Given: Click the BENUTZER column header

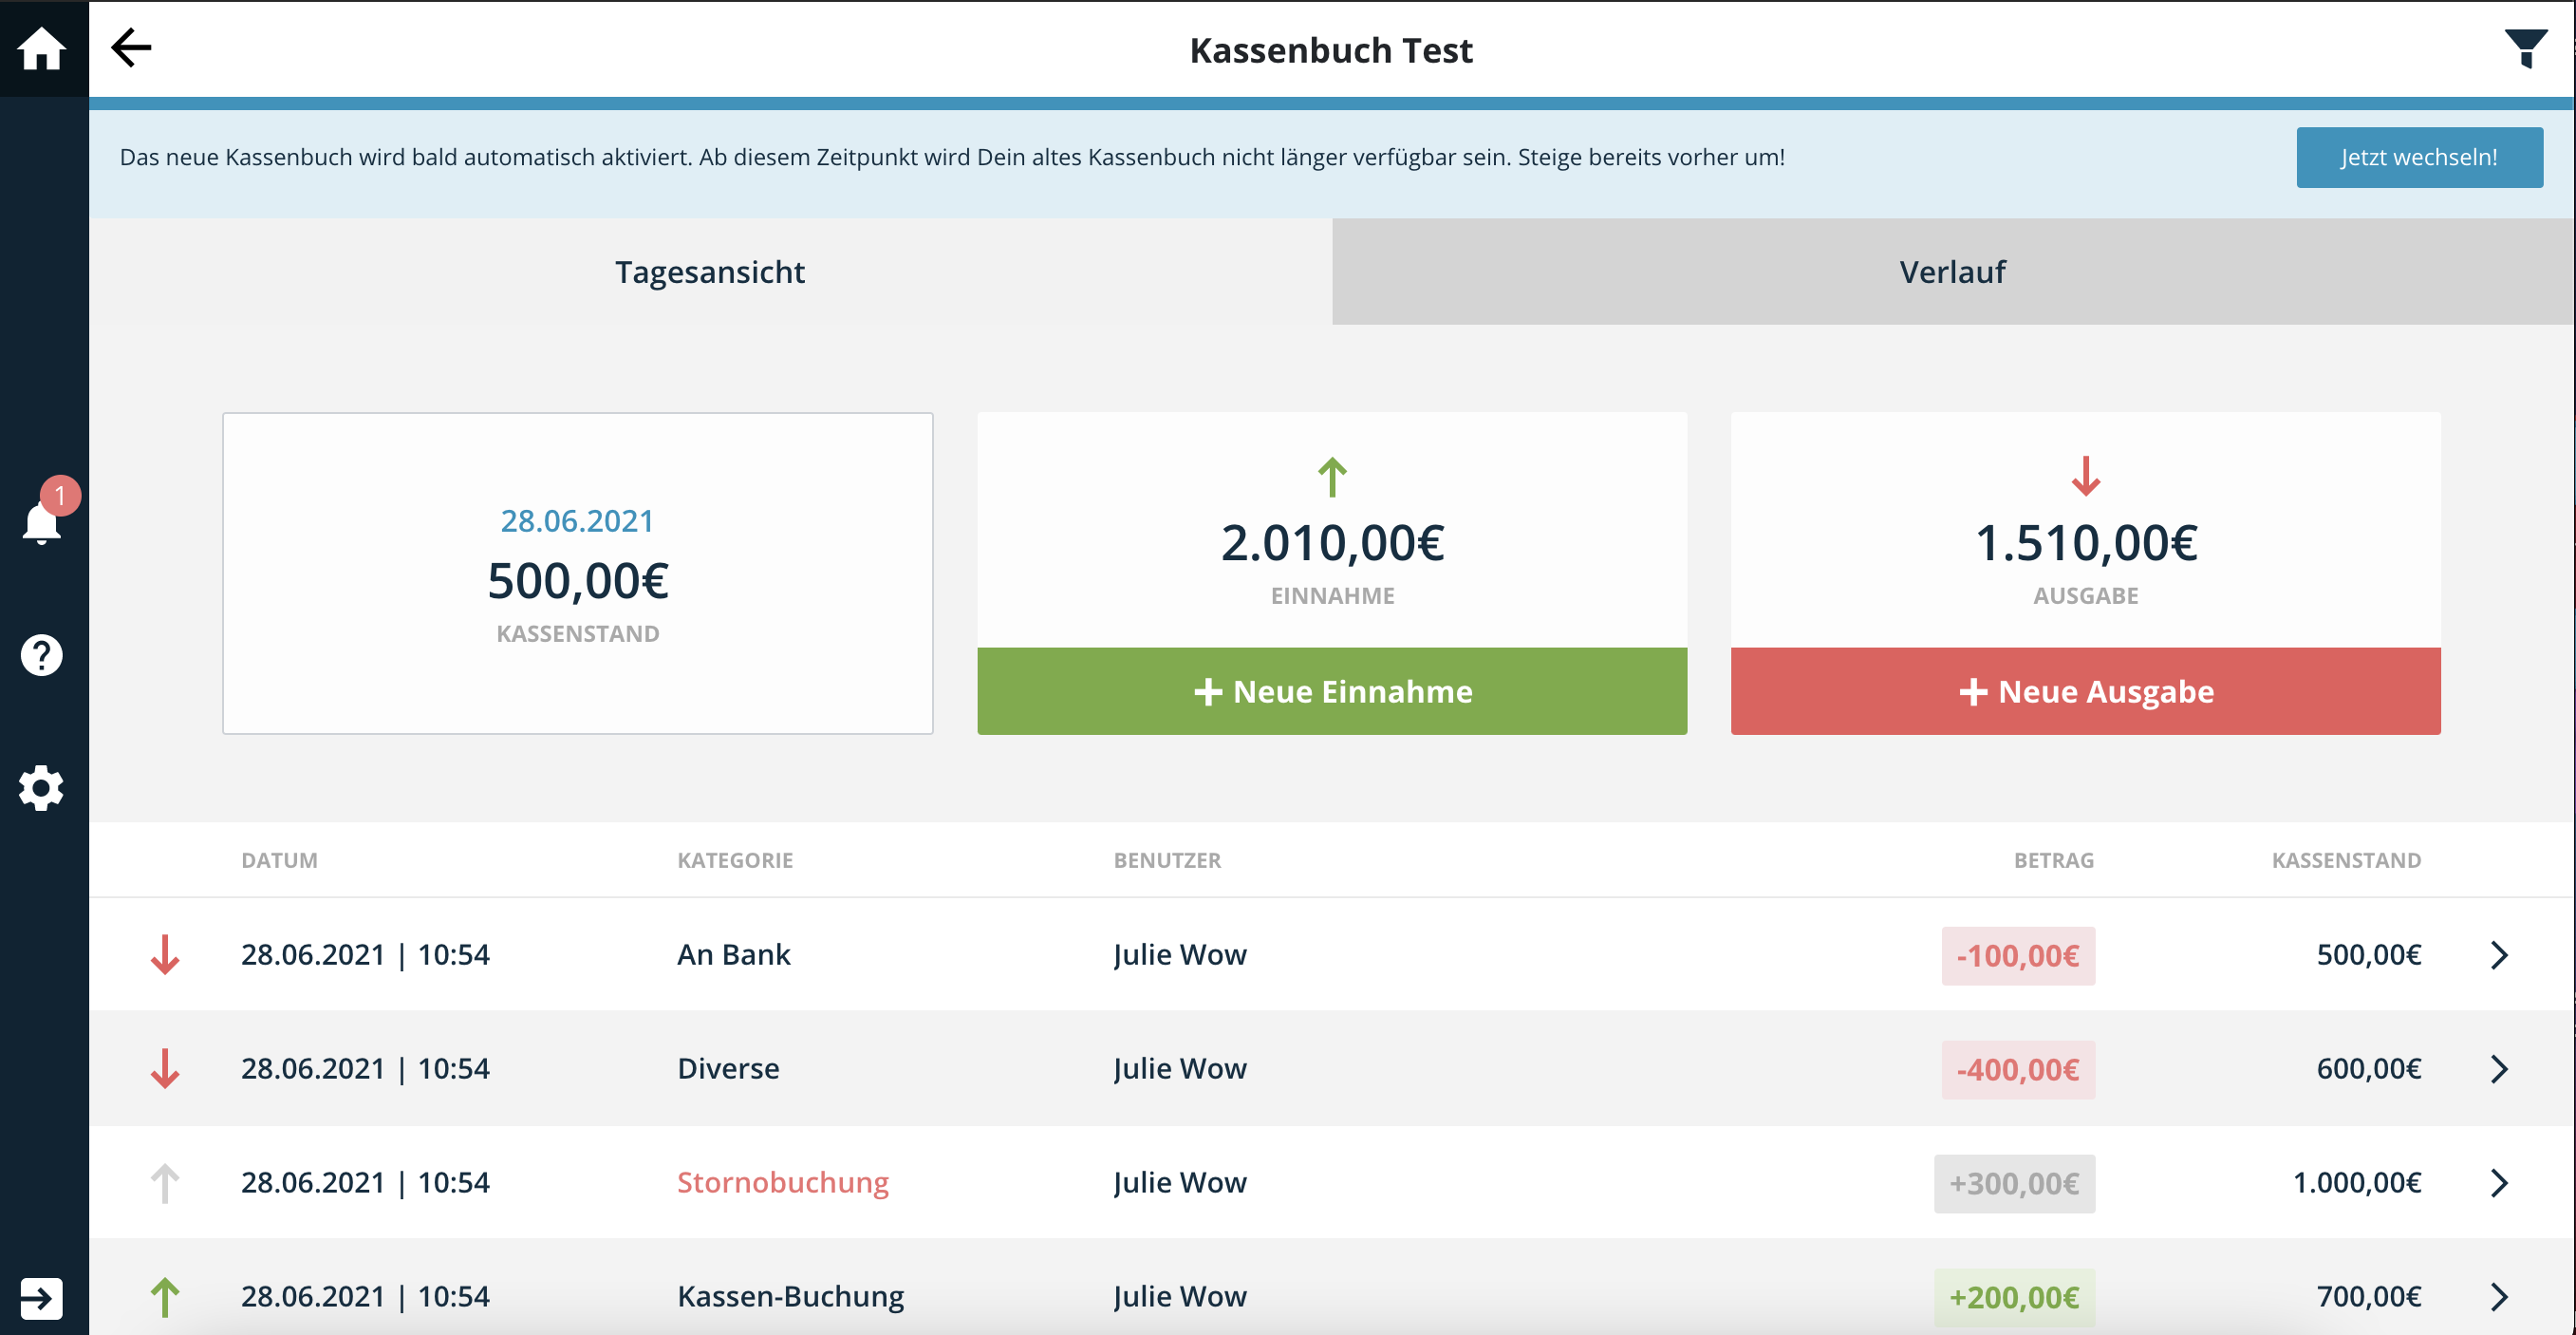Looking at the screenshot, I should click(x=1167, y=860).
